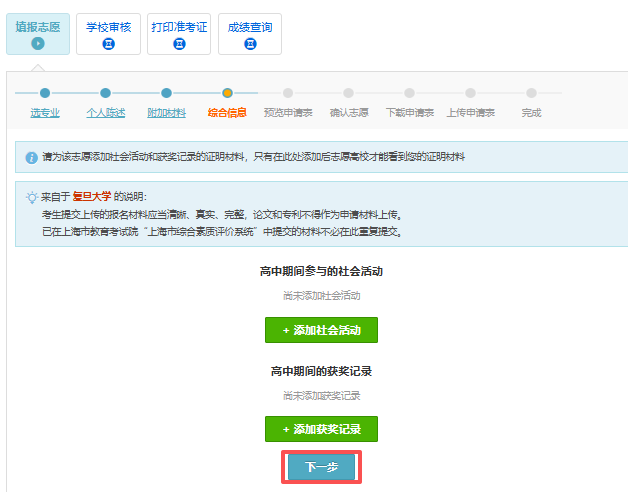
Task: Open the 打印准考证 tab
Action: (179, 34)
